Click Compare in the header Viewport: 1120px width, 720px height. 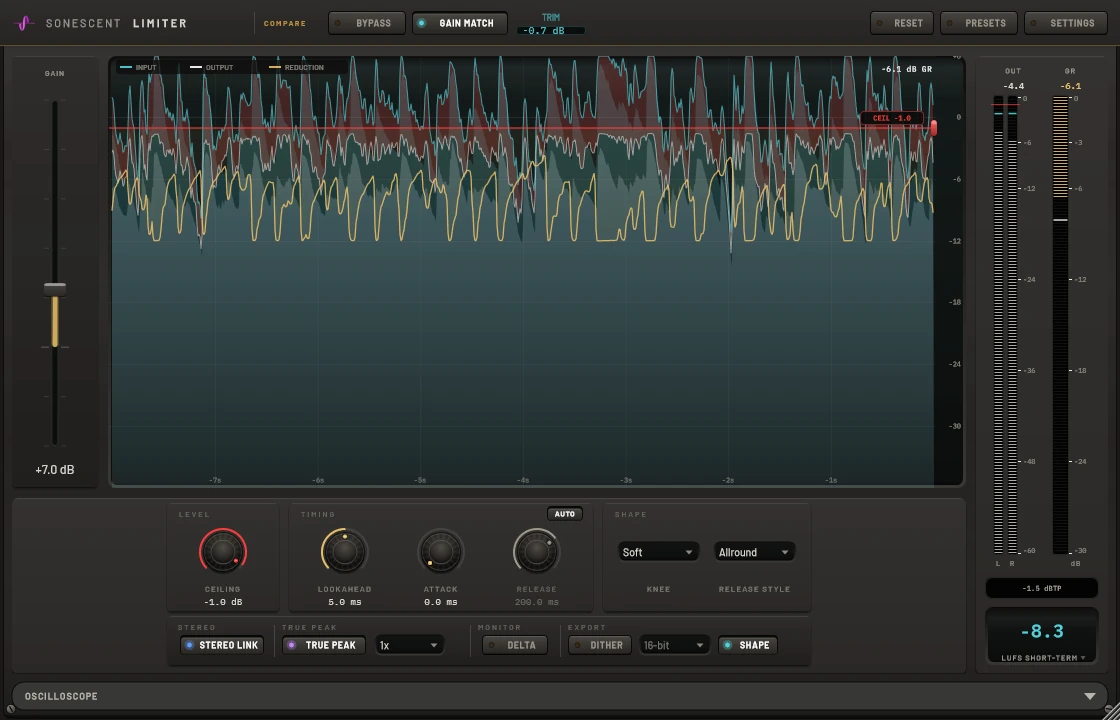coord(284,24)
